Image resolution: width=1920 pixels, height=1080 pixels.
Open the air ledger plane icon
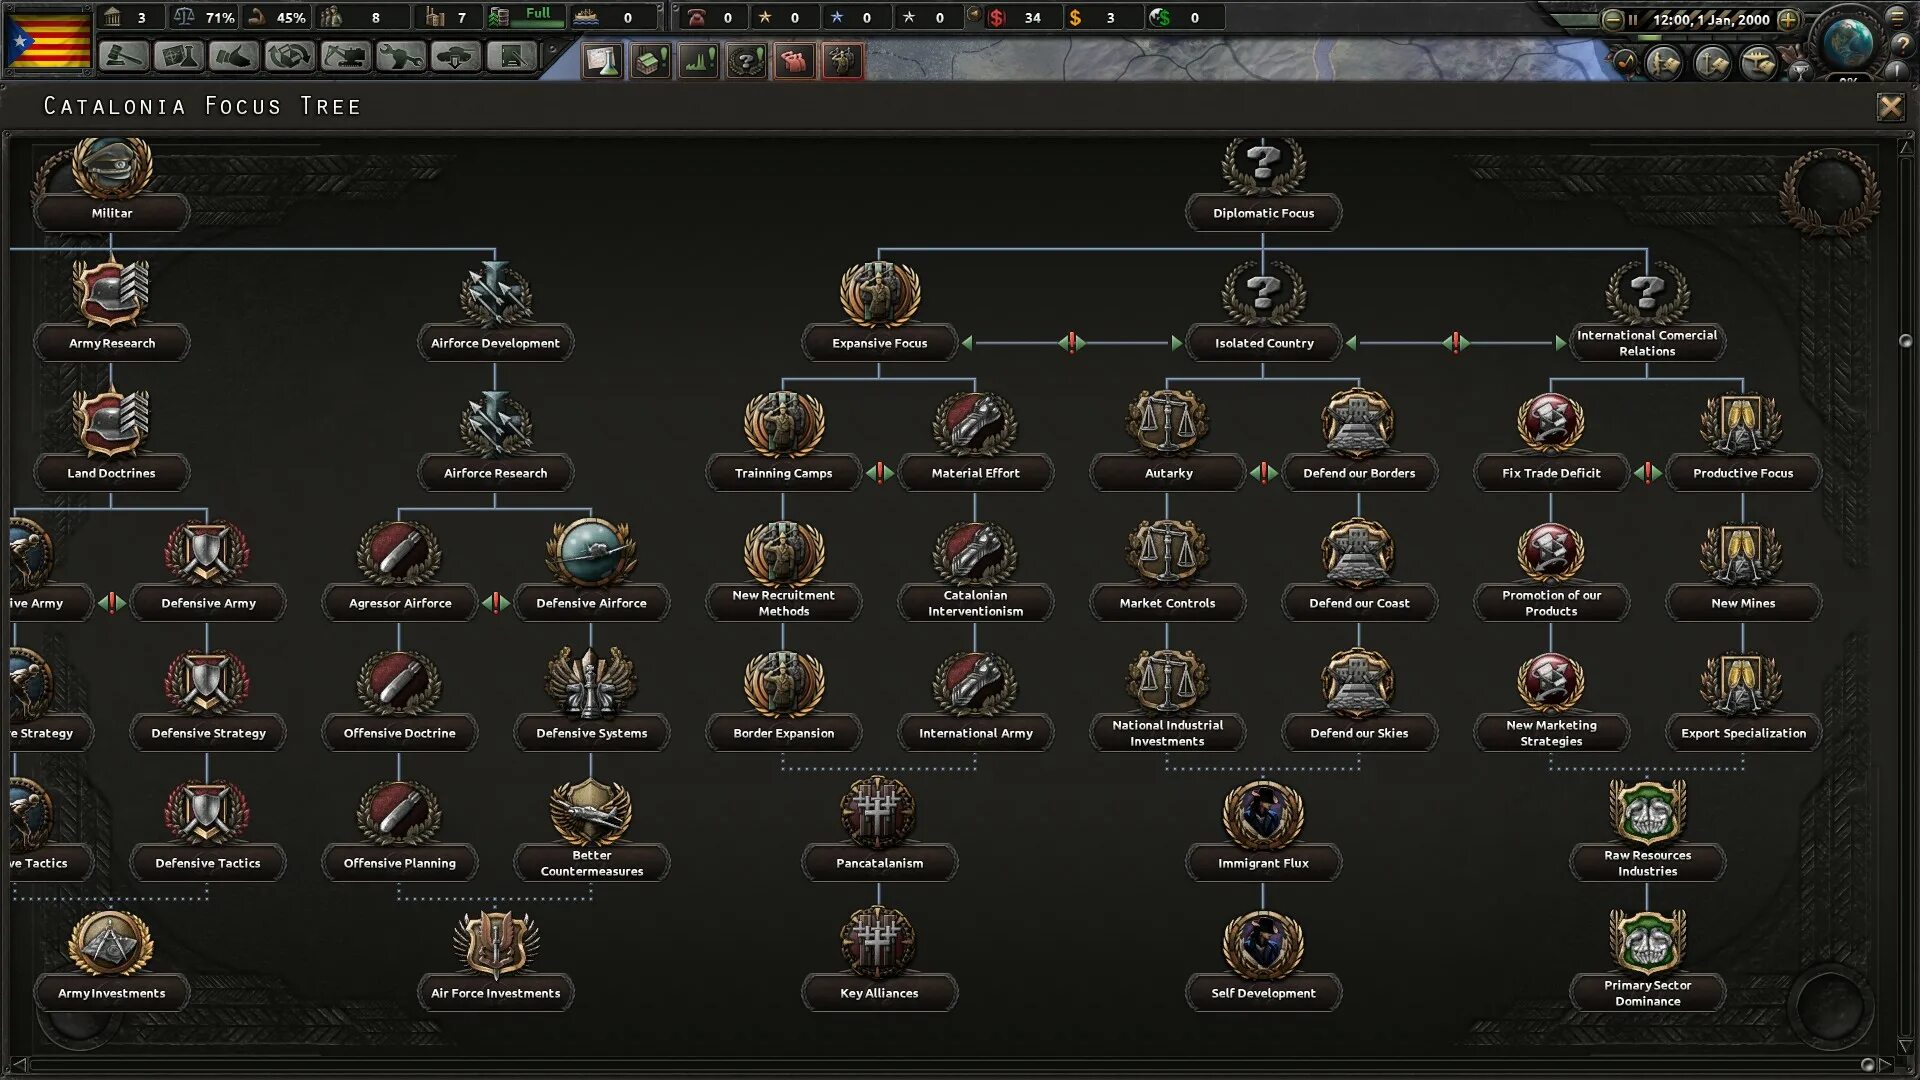point(1758,63)
